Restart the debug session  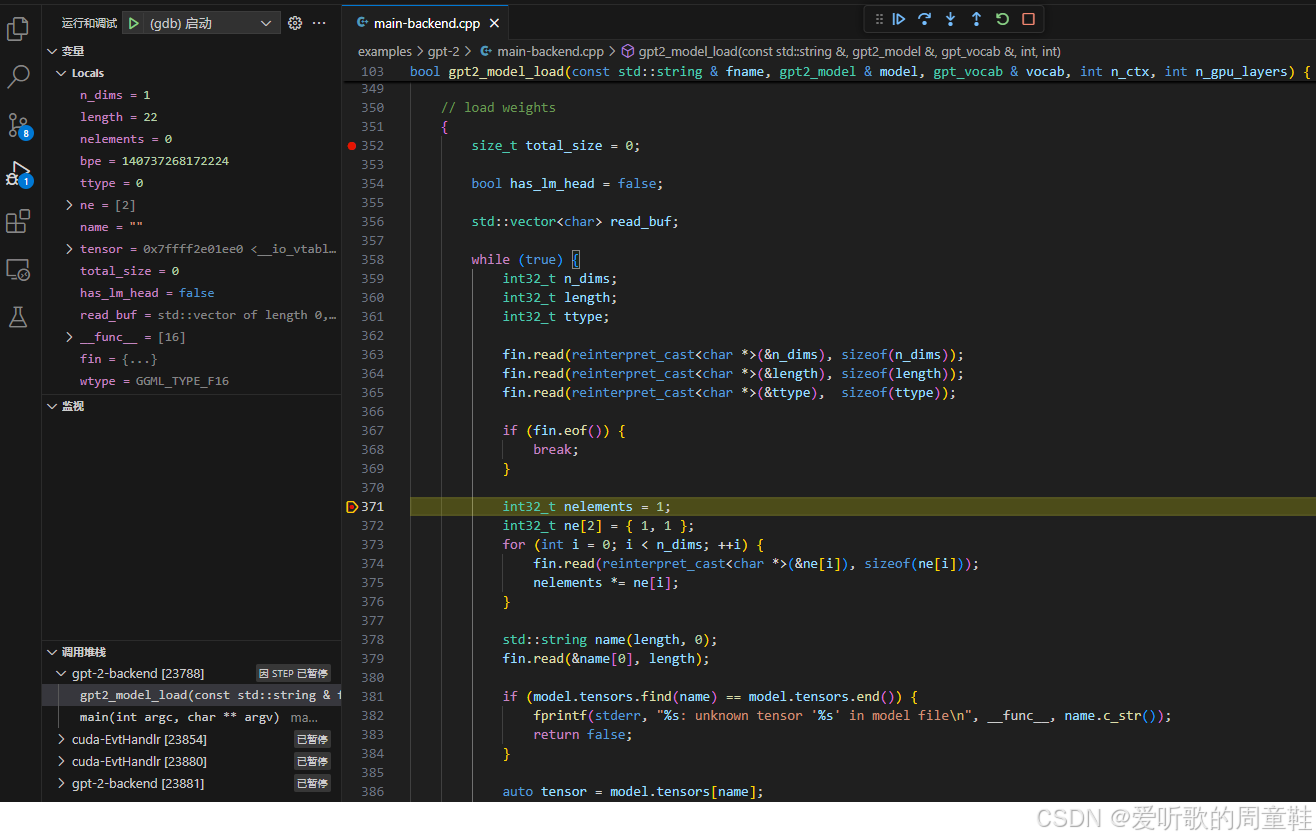click(1003, 19)
